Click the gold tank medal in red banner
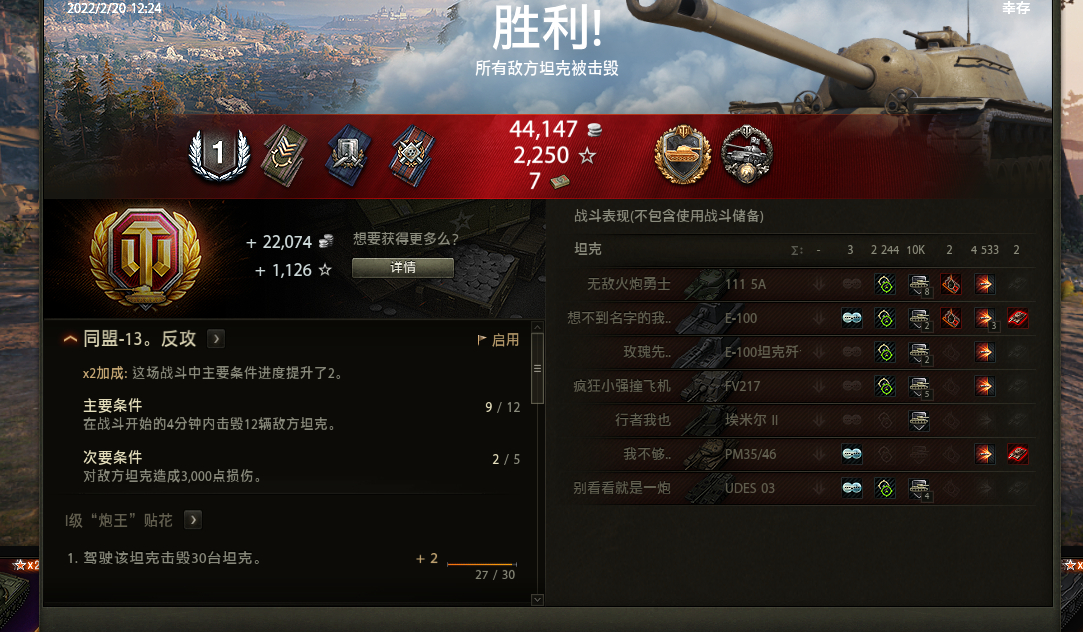 [x=682, y=155]
